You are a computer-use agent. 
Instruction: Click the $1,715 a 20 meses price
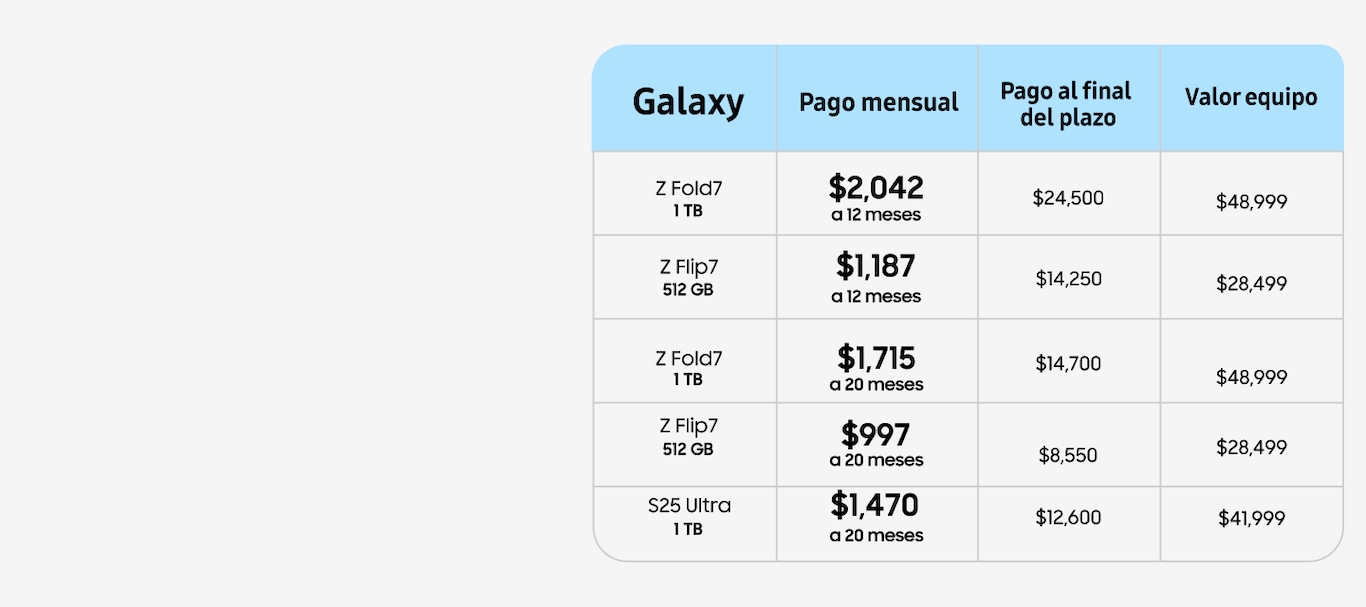pyautogui.click(x=876, y=367)
